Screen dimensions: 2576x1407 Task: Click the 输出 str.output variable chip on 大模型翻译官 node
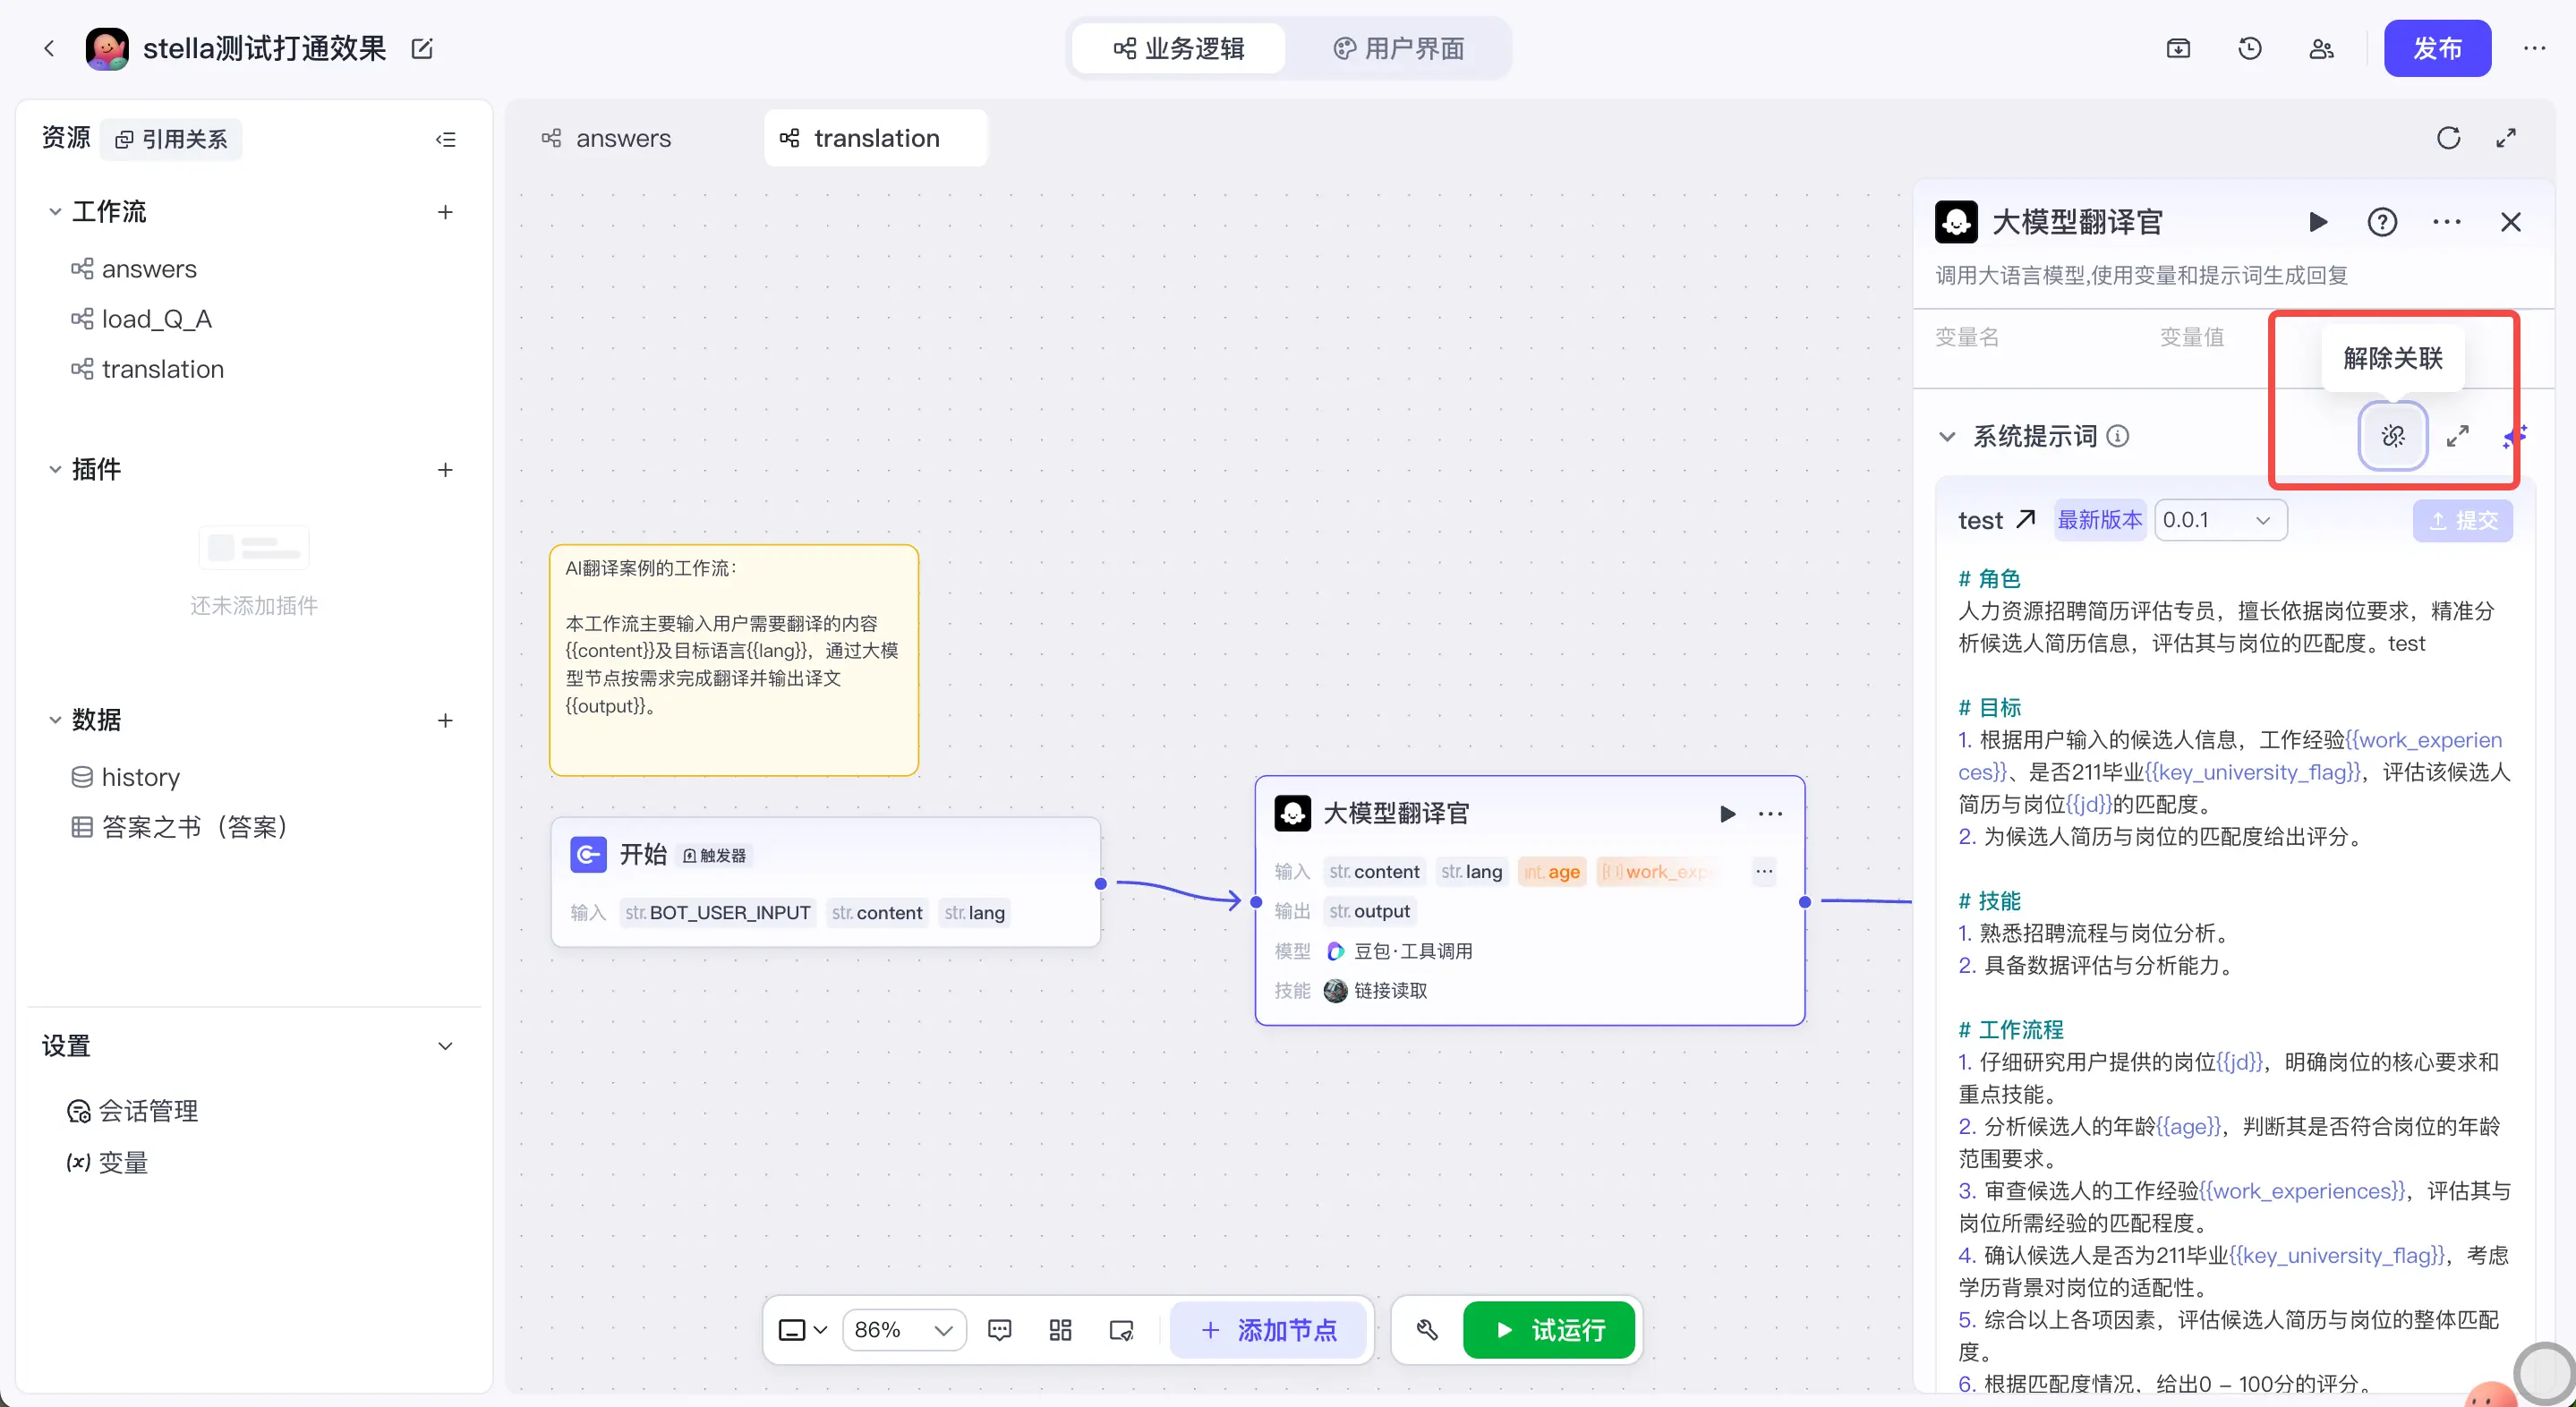click(x=1369, y=911)
